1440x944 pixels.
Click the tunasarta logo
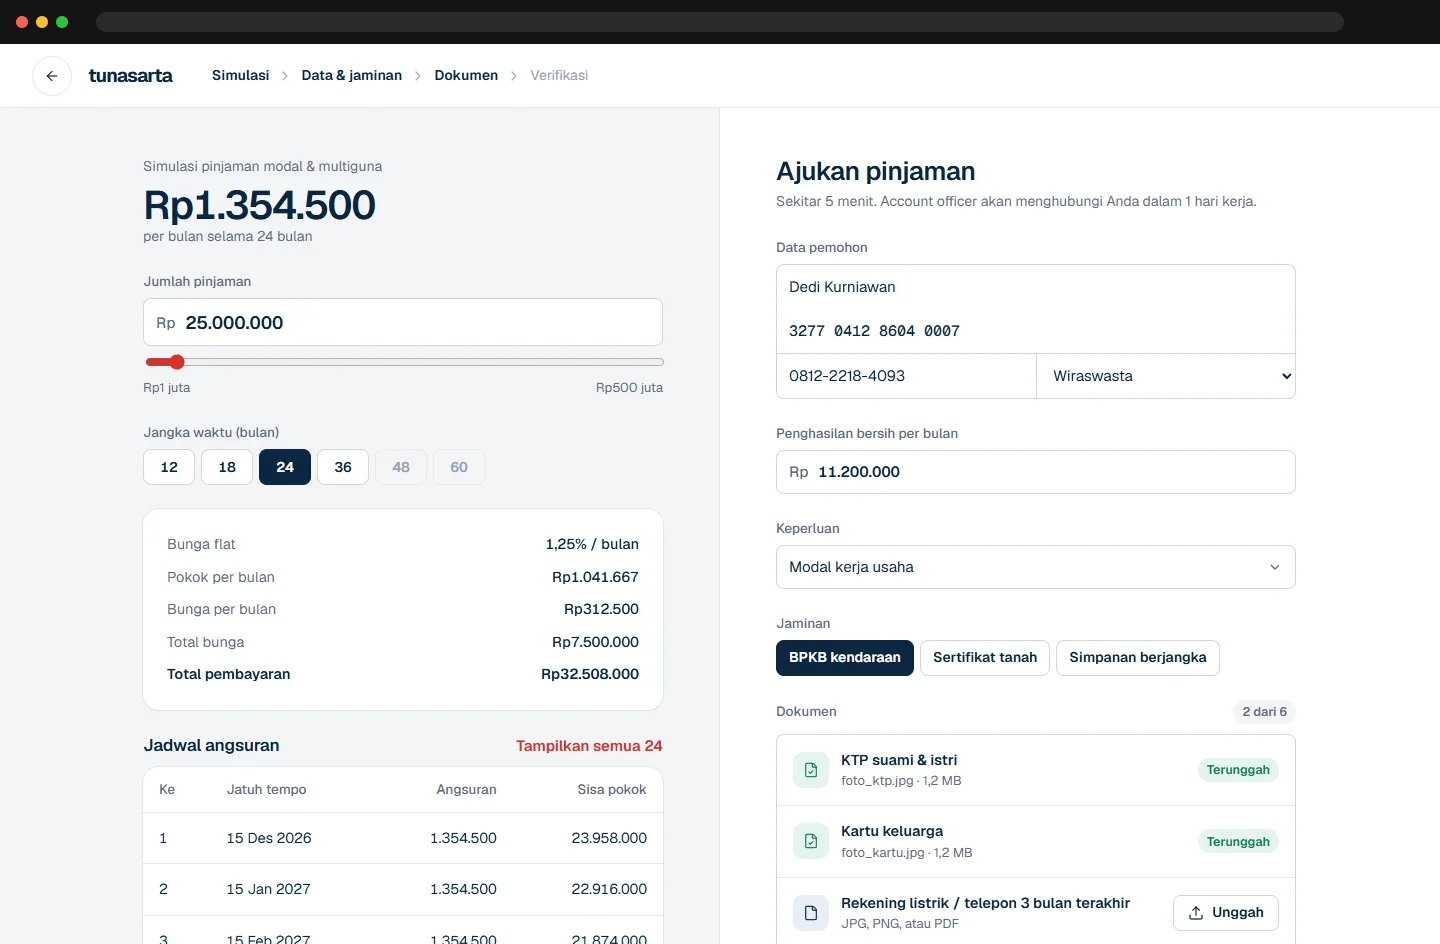click(x=130, y=76)
